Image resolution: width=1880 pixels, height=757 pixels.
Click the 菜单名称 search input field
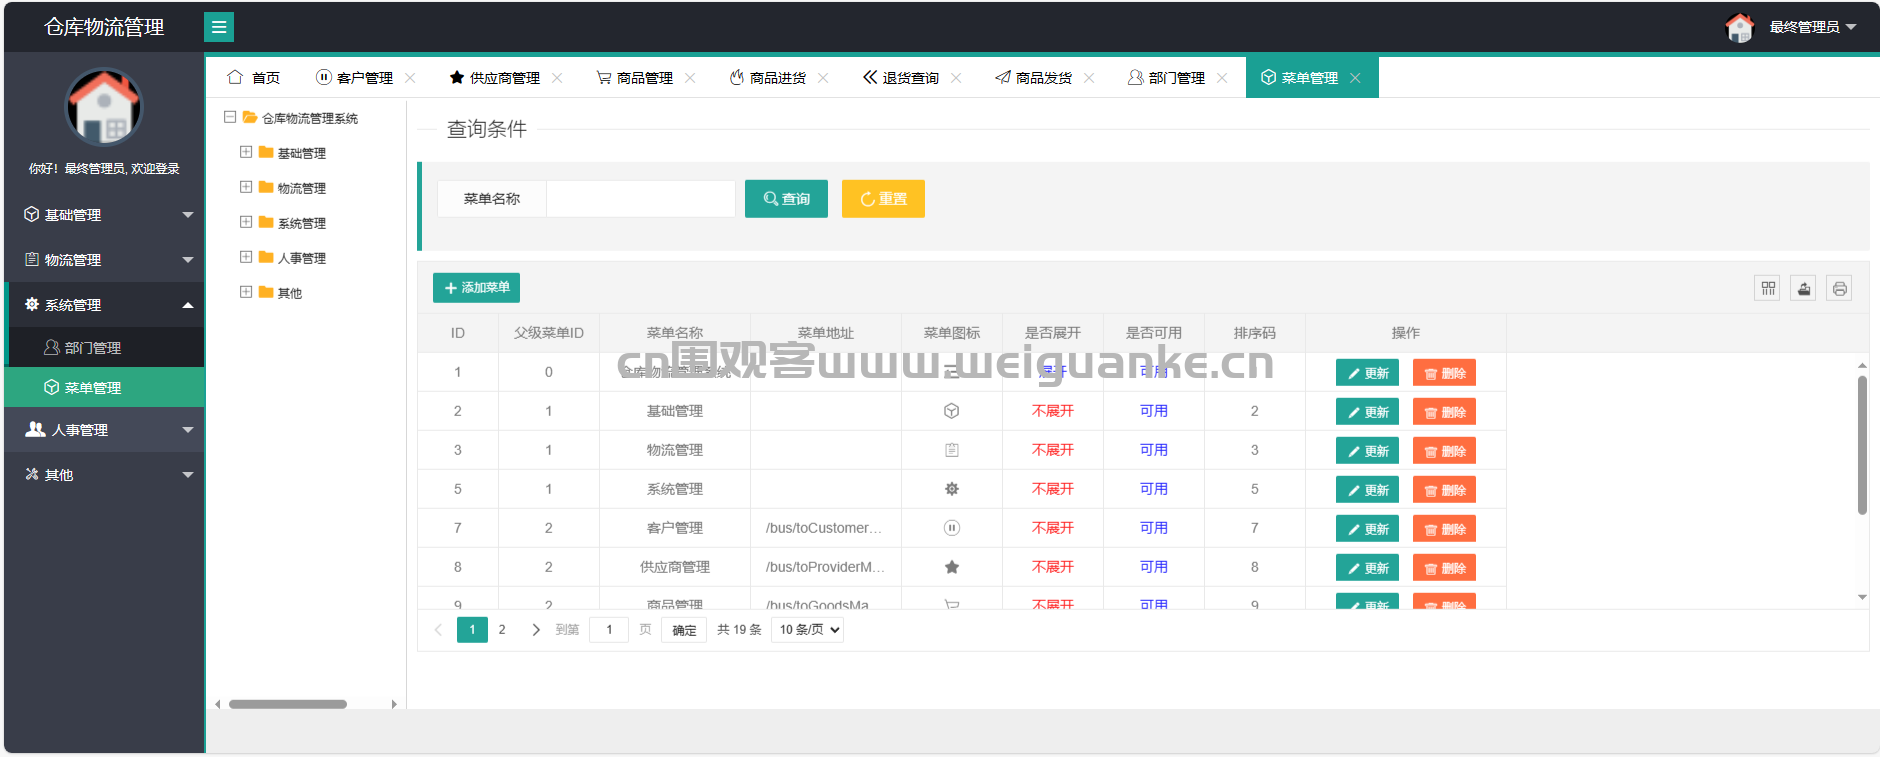coord(641,199)
